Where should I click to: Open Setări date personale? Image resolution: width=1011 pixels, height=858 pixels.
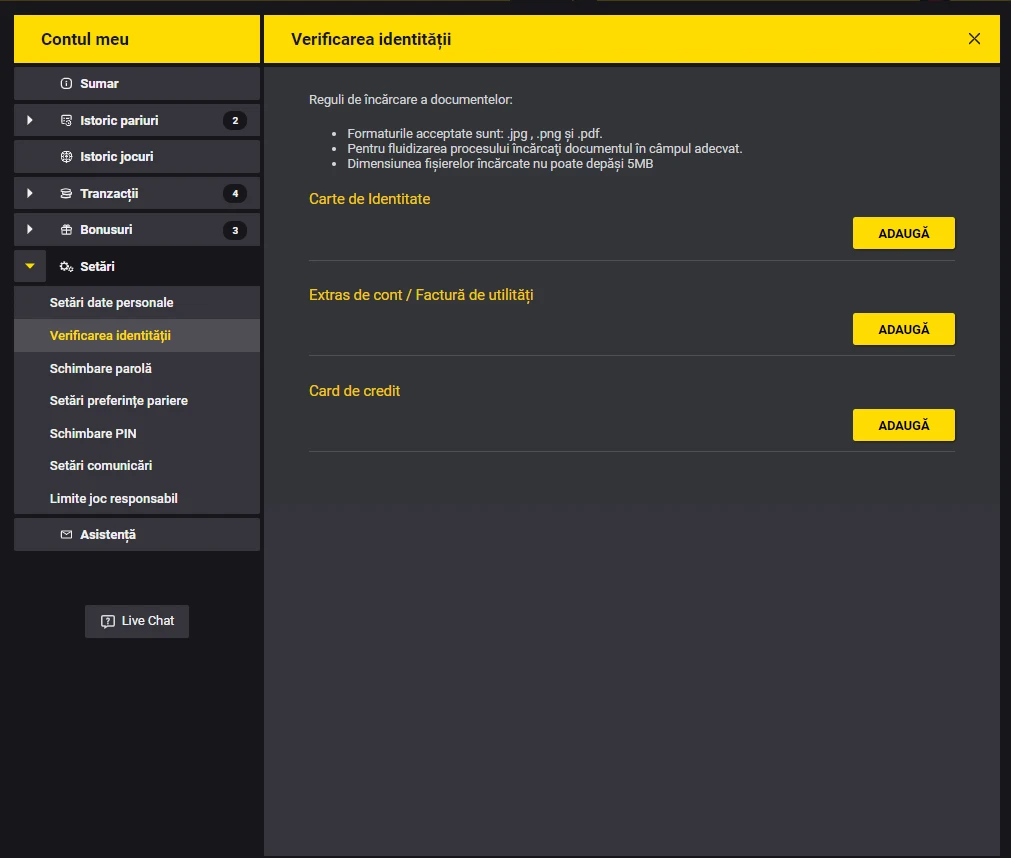111,303
